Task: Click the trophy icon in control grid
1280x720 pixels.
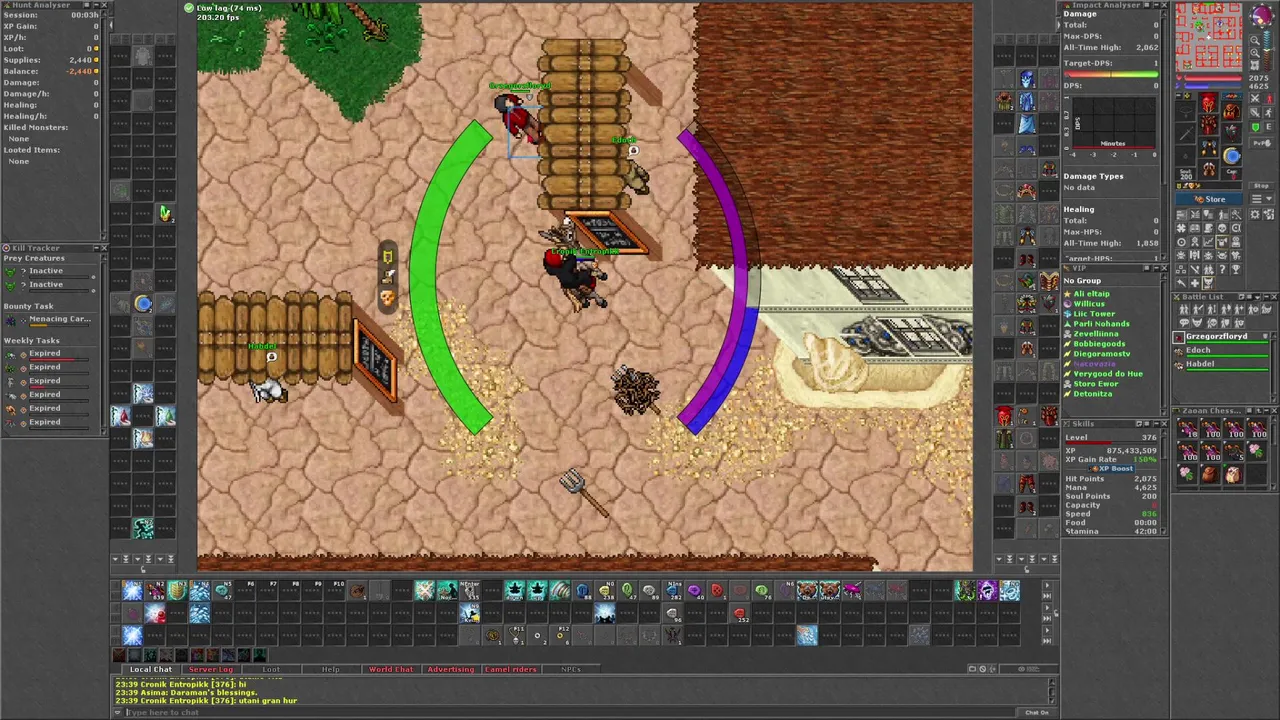Action: coord(1235,269)
